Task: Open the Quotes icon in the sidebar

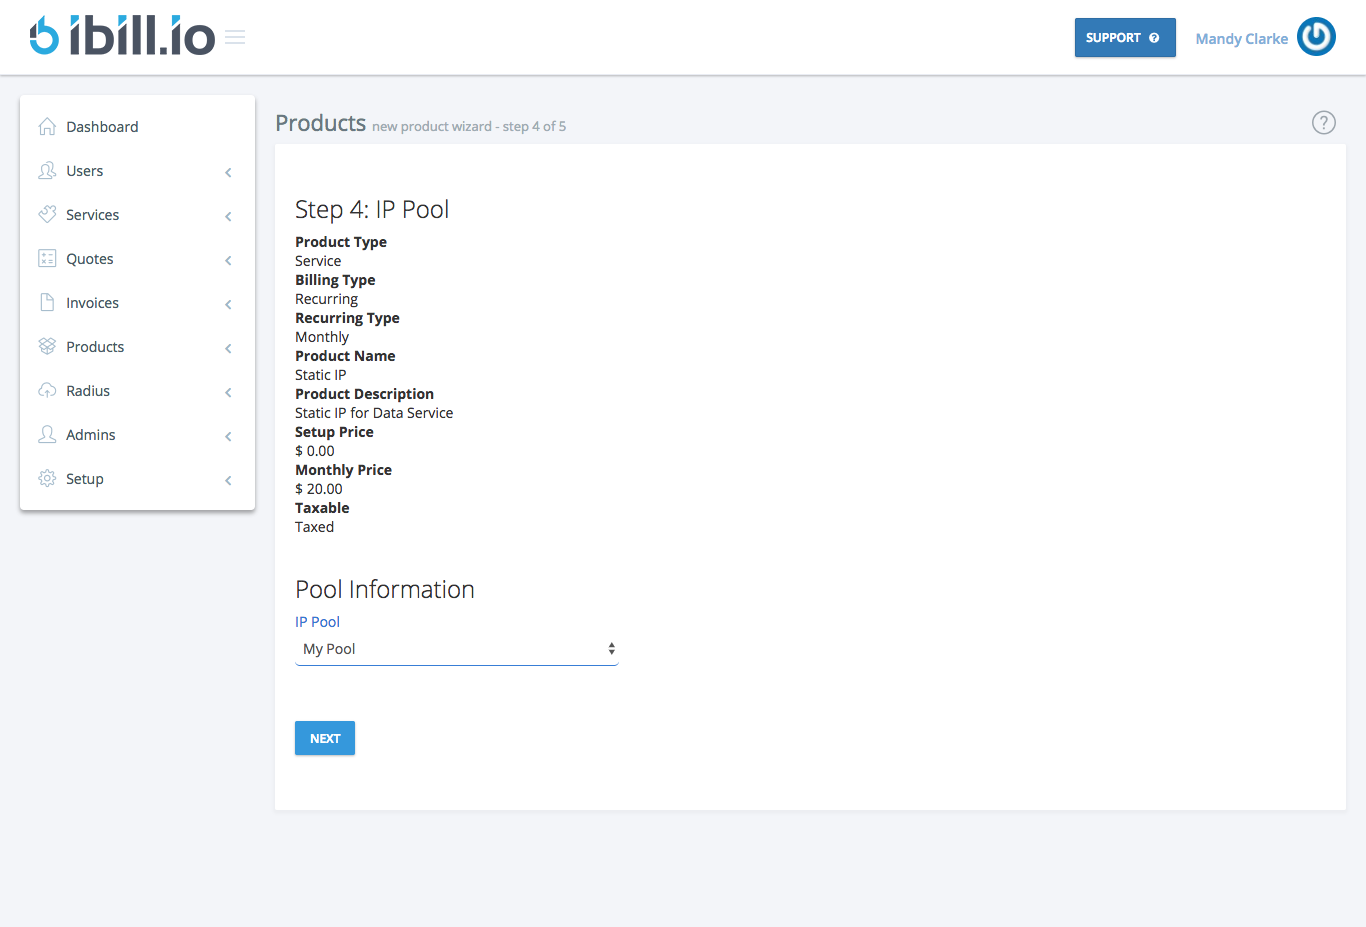Action: coord(47,258)
